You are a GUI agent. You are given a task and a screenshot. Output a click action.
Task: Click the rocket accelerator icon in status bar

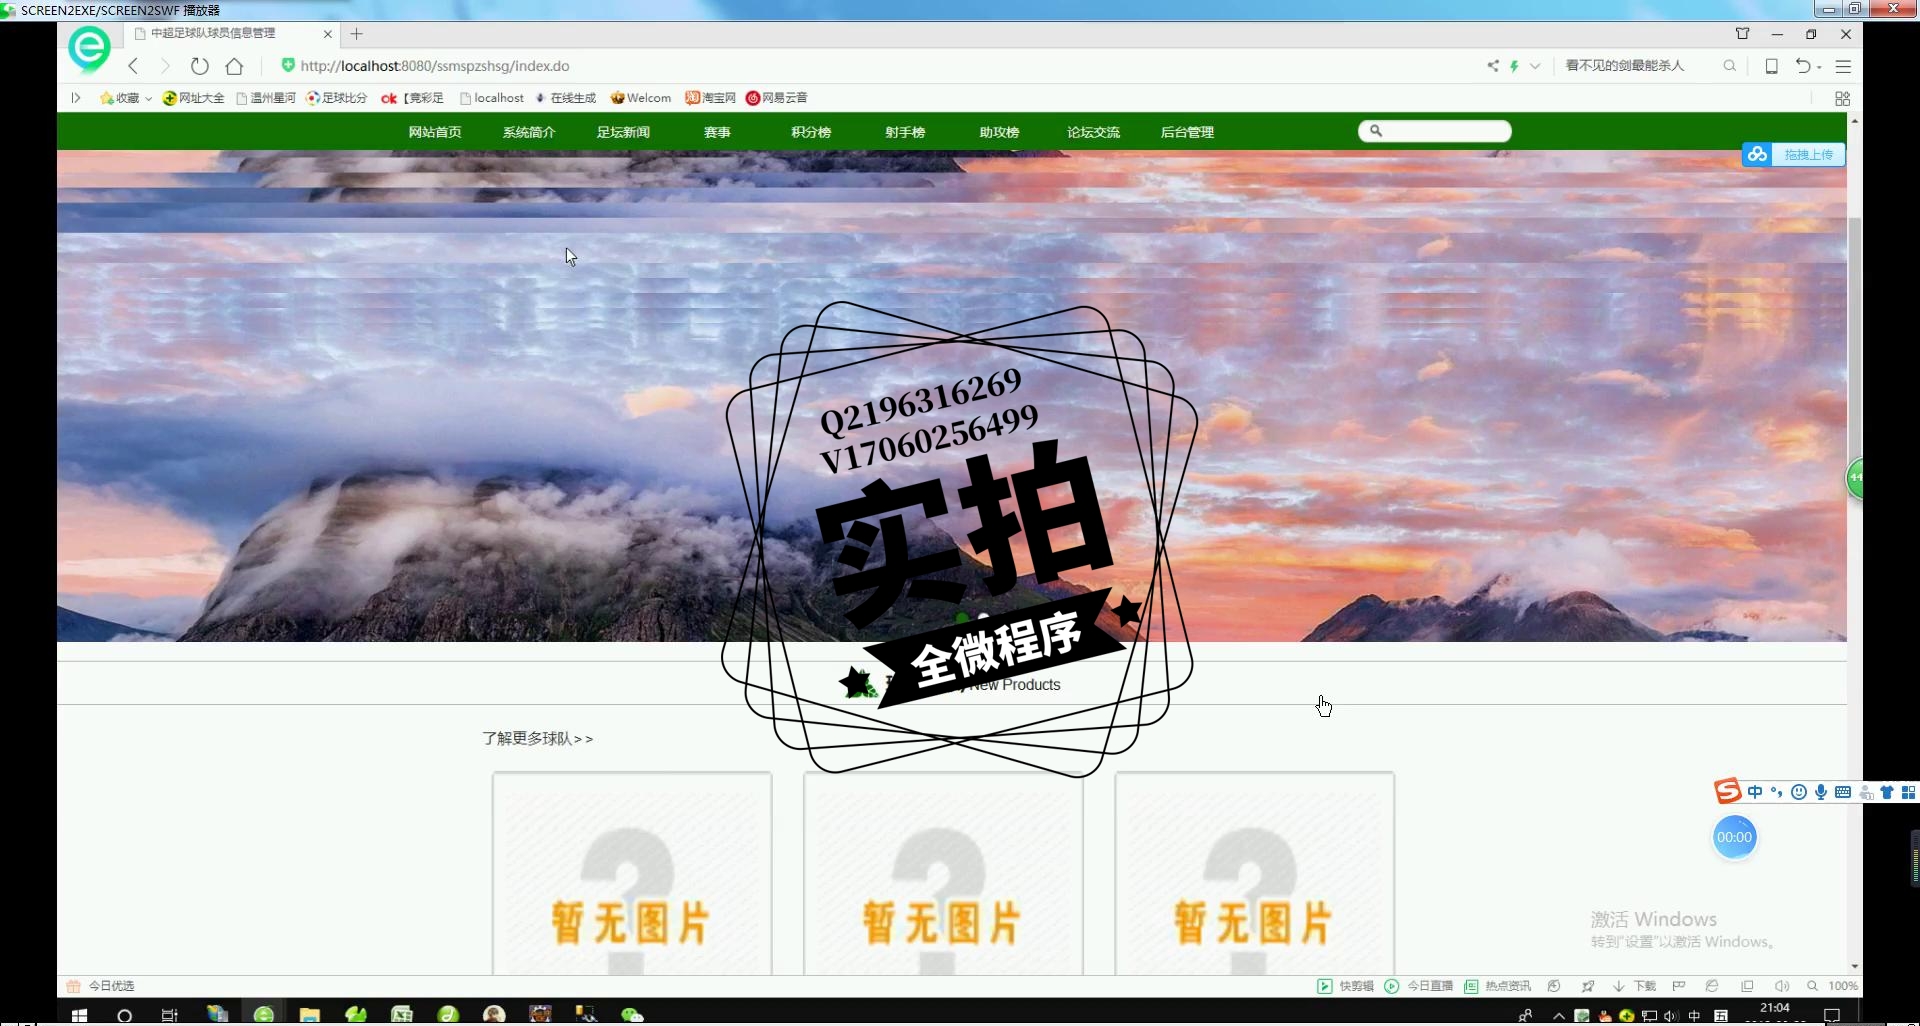(1588, 986)
